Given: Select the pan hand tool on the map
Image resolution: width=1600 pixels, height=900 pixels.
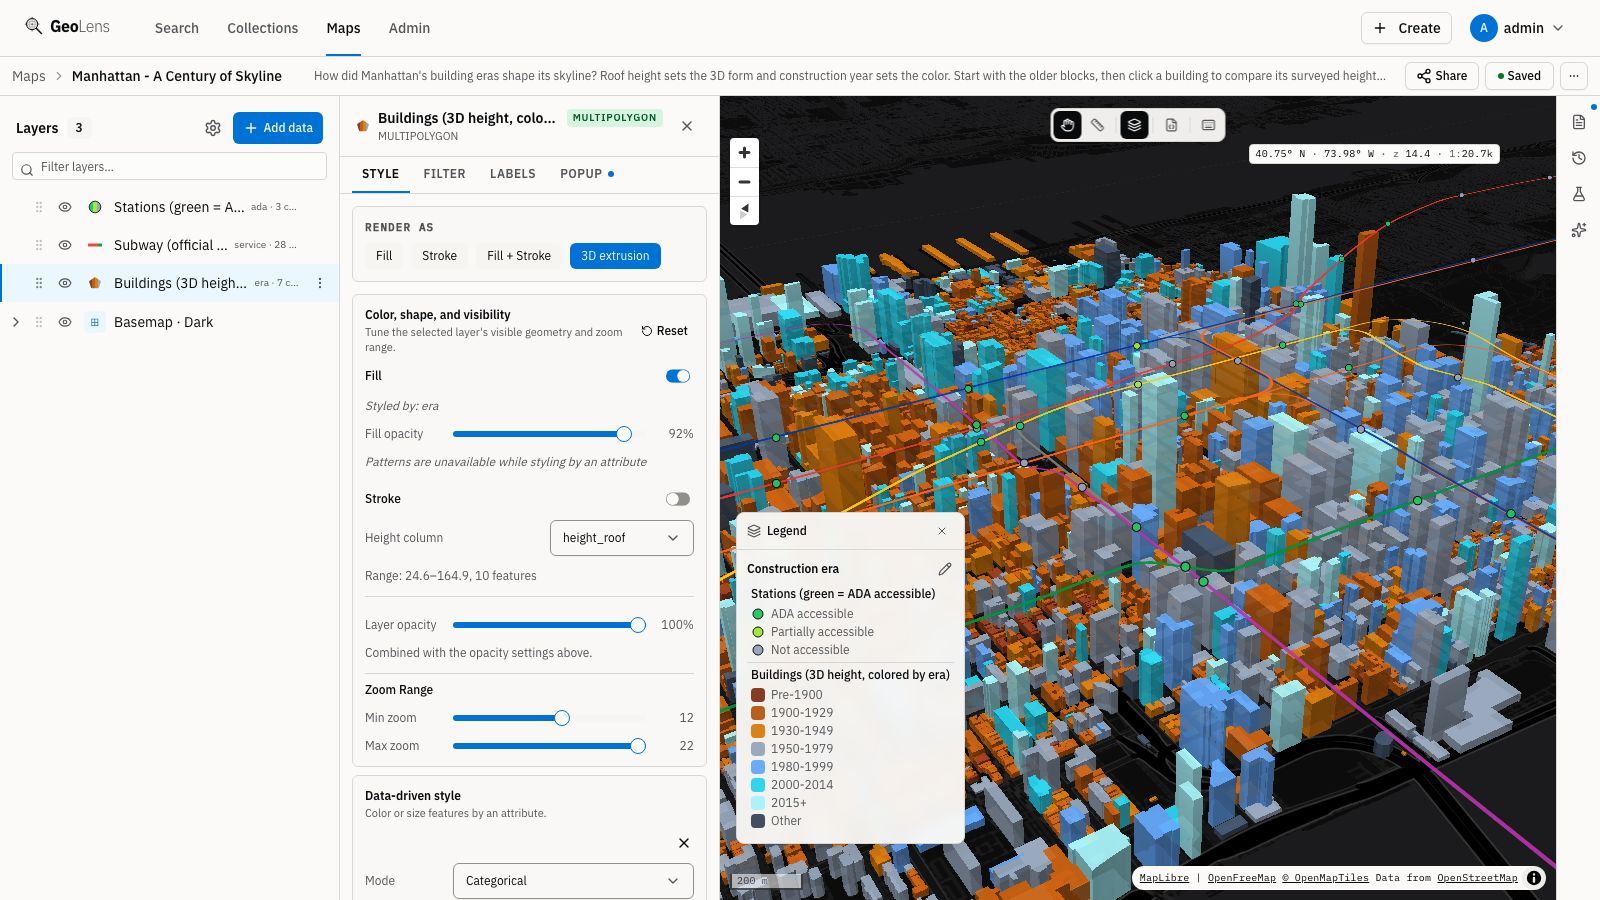Looking at the screenshot, I should click(1067, 125).
